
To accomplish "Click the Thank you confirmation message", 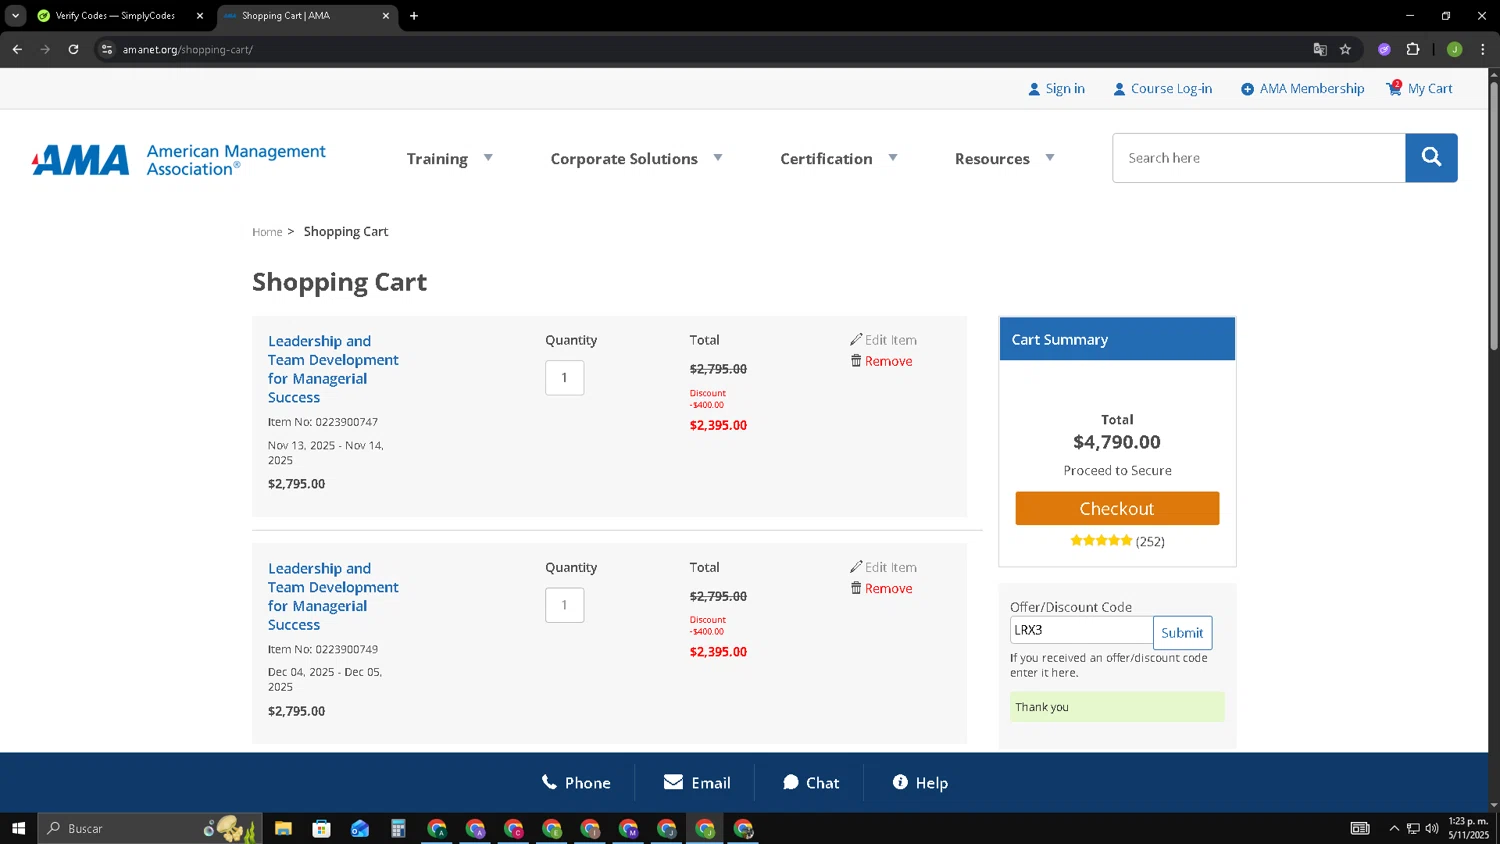I will point(1117,707).
